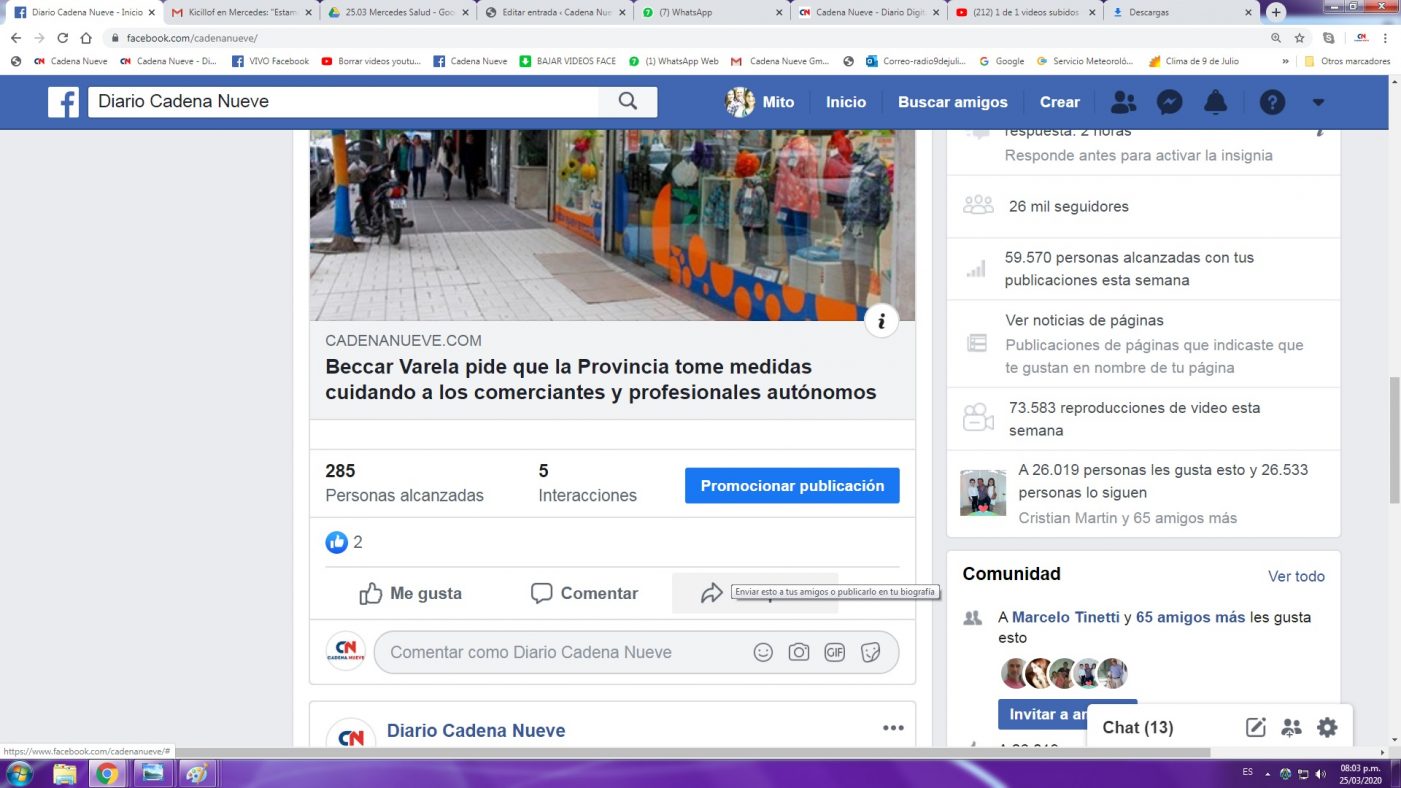Add a sticker to the comment
Image resolution: width=1401 pixels, height=788 pixels.
tap(871, 652)
